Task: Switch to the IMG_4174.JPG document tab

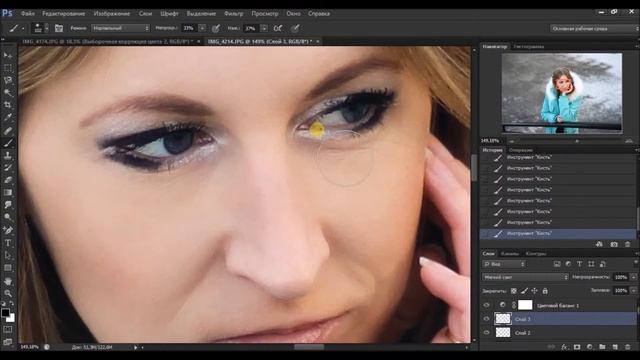Action: point(108,41)
